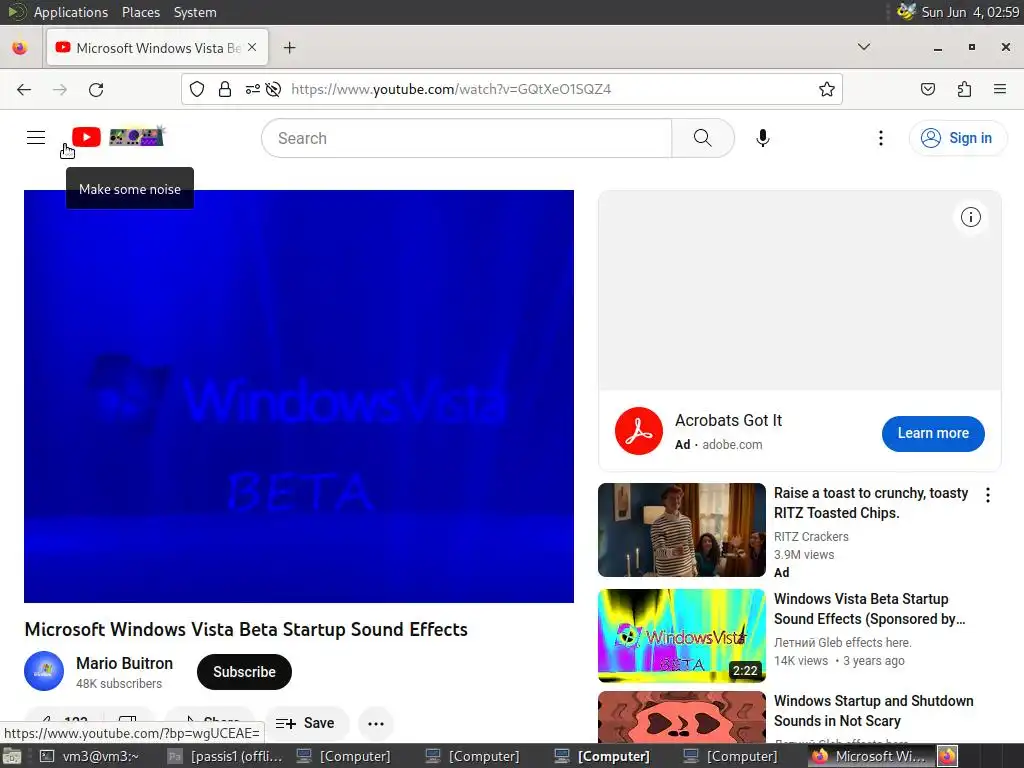The height and width of the screenshot is (768, 1024).
Task: Click the video player area
Action: tap(298, 396)
